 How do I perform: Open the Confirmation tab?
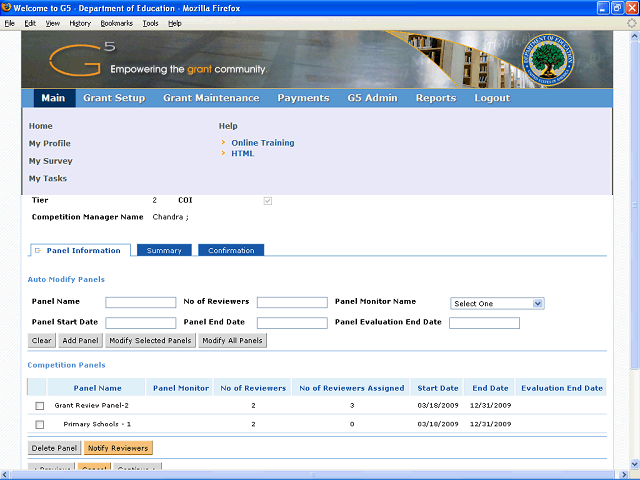click(x=231, y=250)
